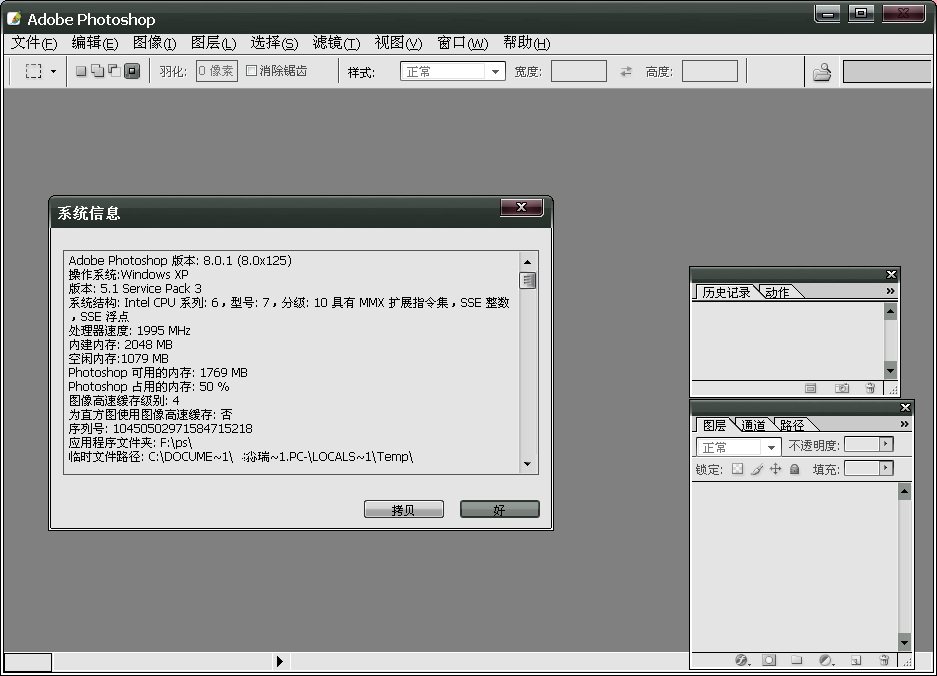The image size is (937, 676).
Task: Choose the new selection mode icon
Action: point(81,71)
